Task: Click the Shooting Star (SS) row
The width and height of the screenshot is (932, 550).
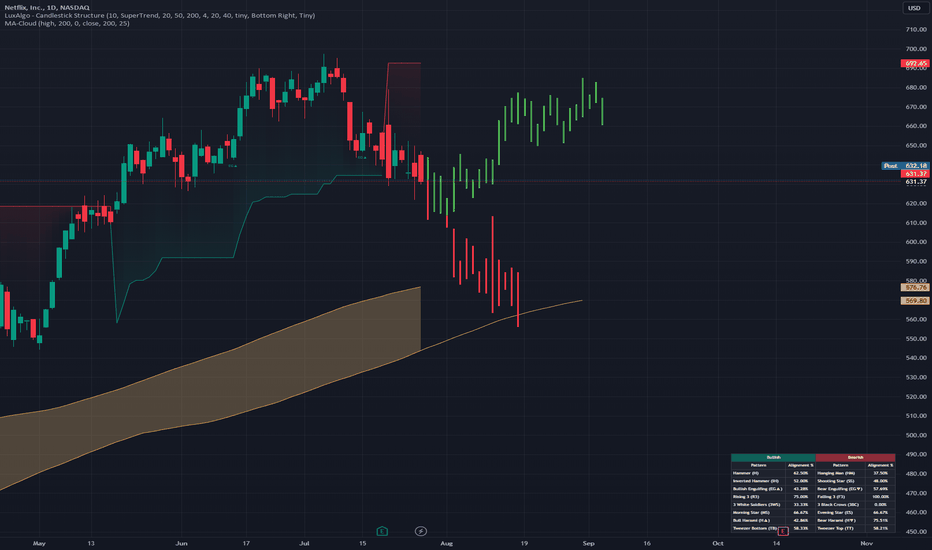Action: pyautogui.click(x=855, y=481)
